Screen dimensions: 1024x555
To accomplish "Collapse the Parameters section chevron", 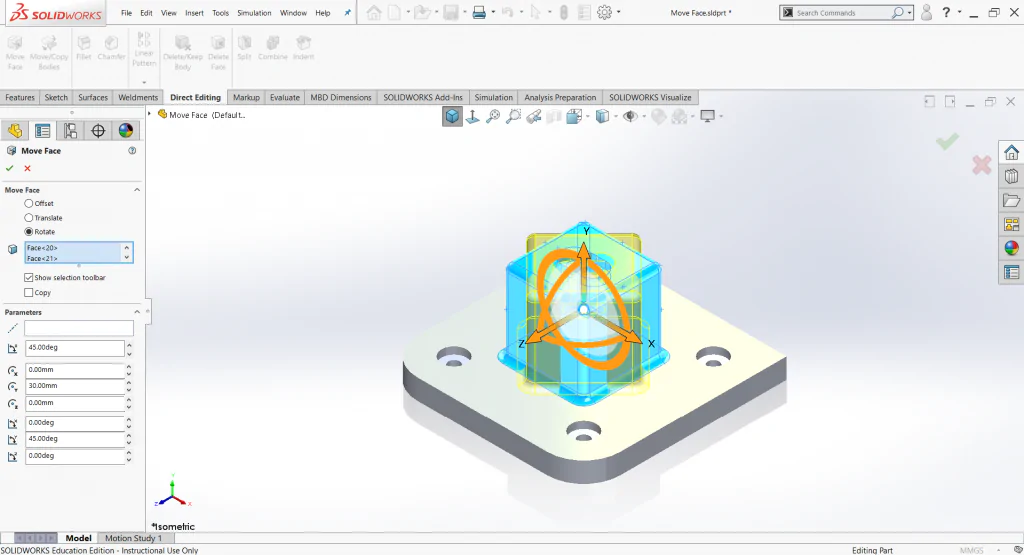I will [137, 312].
